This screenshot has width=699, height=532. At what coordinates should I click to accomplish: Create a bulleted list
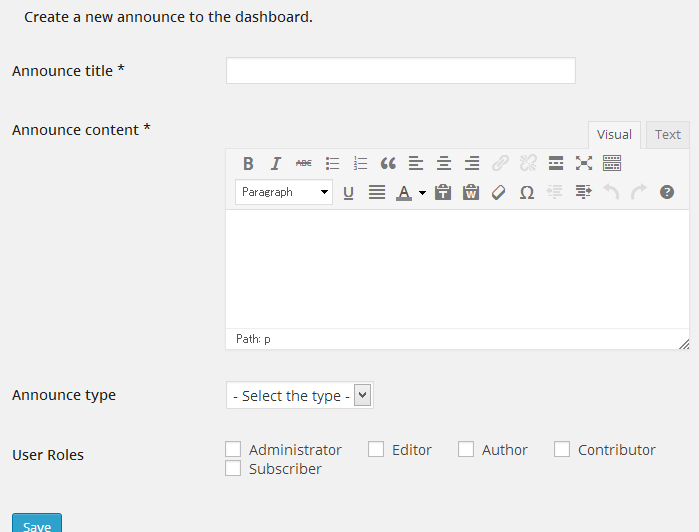[333, 164]
